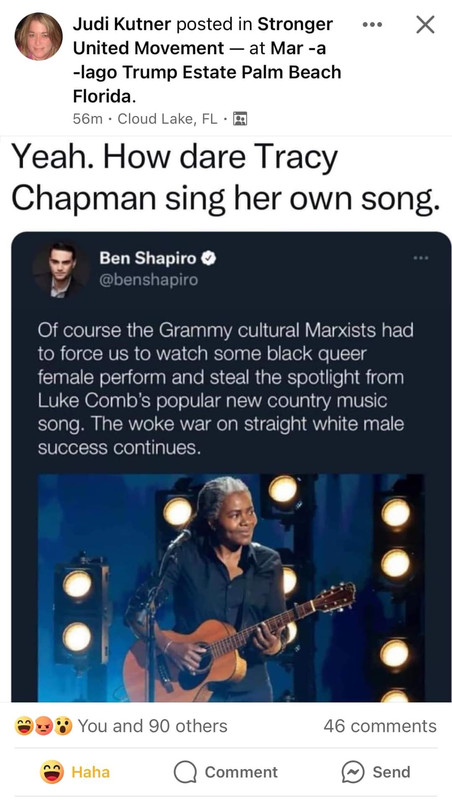
Task: Tap the Comment speech bubble icon
Action: 185,772
